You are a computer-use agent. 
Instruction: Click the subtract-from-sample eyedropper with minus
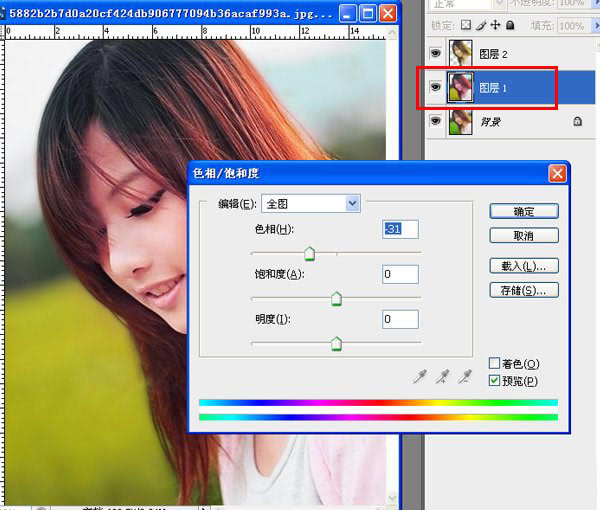click(465, 377)
